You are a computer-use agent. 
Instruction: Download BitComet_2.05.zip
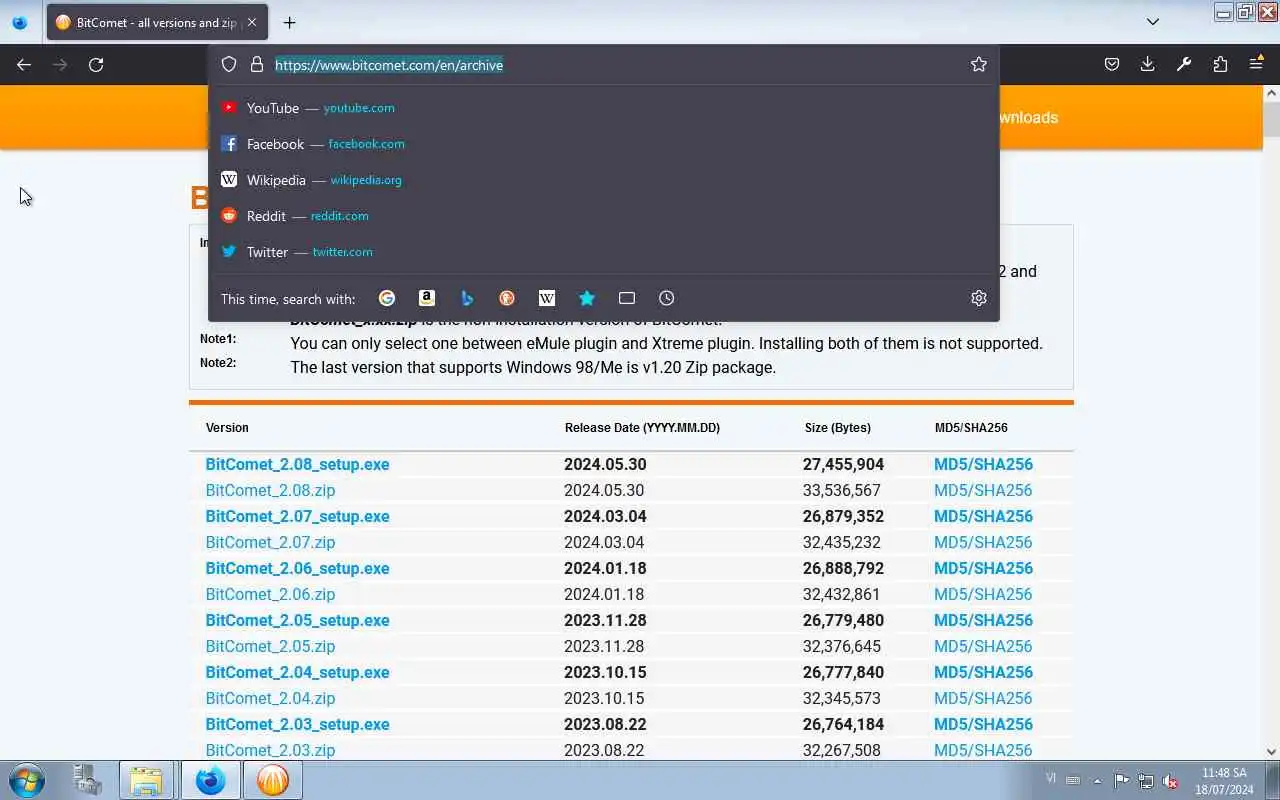270,646
